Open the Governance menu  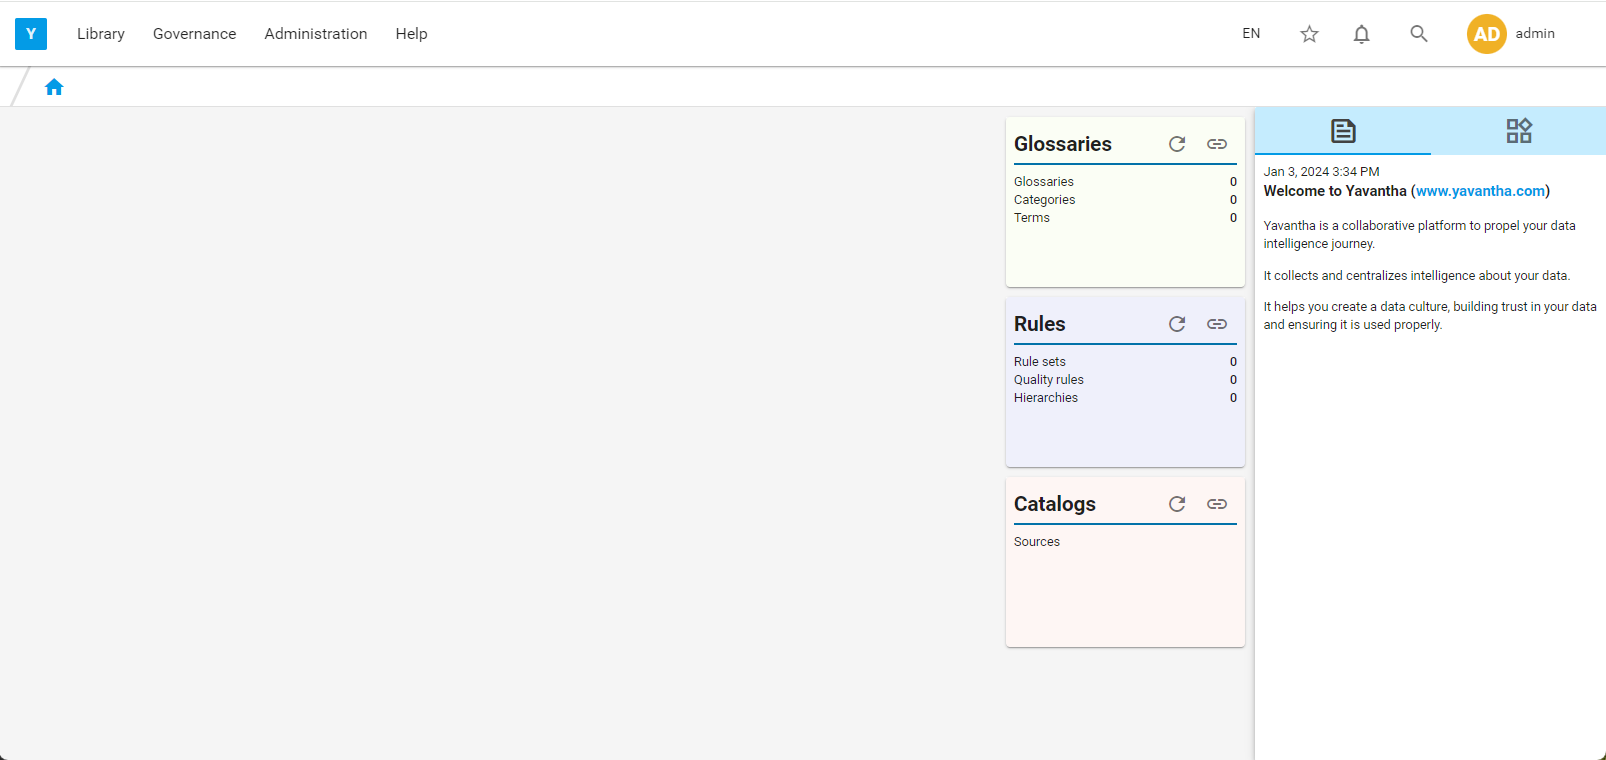(195, 34)
